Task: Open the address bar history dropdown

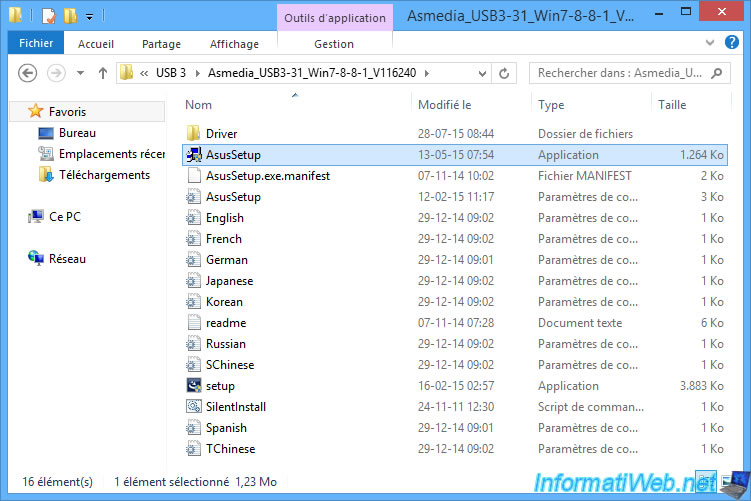Action: [x=481, y=73]
